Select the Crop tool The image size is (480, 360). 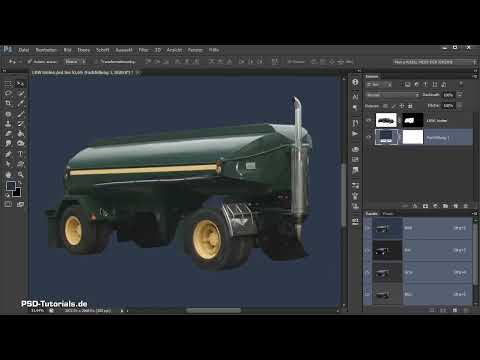pos(8,104)
